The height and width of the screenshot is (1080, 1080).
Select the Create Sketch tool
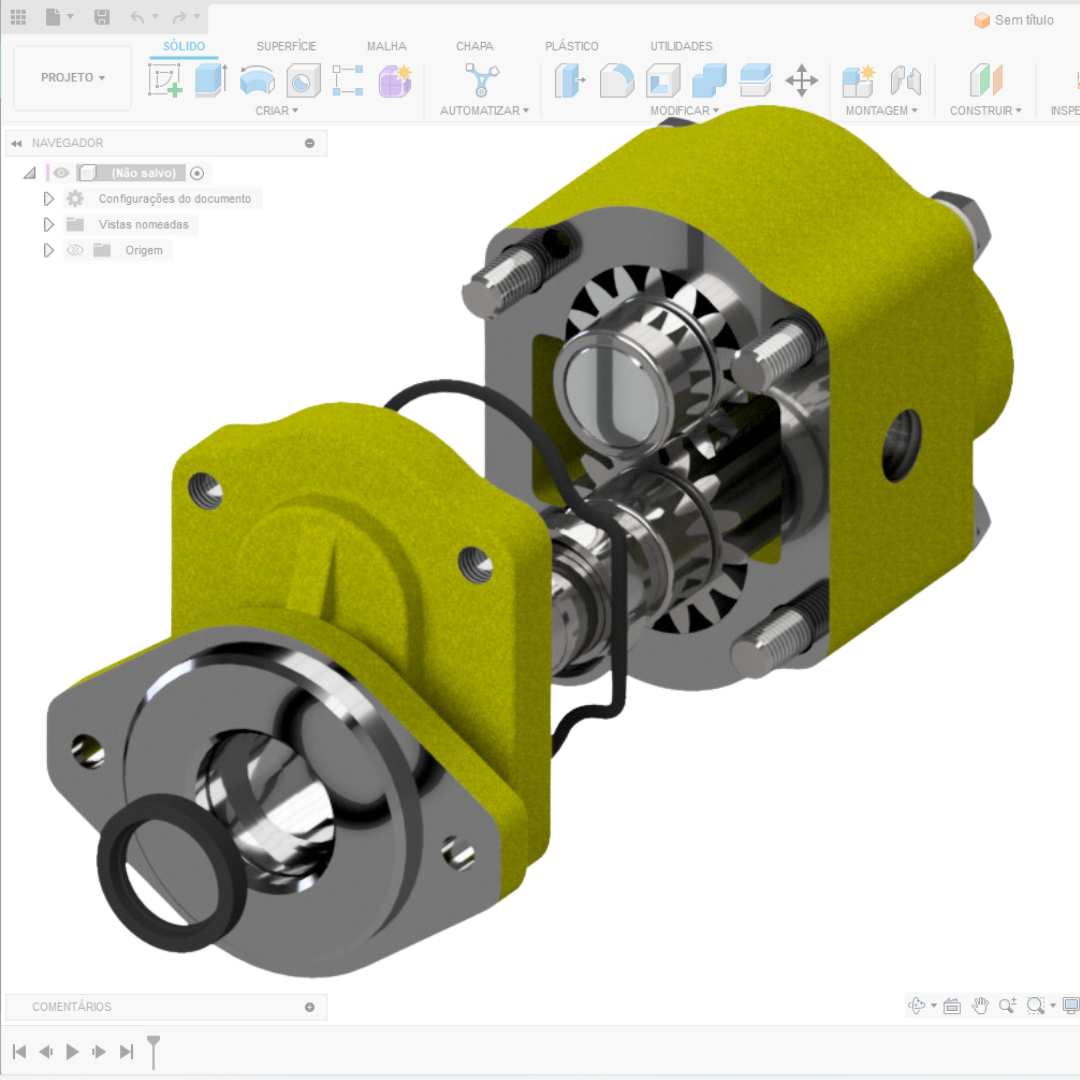pos(165,80)
